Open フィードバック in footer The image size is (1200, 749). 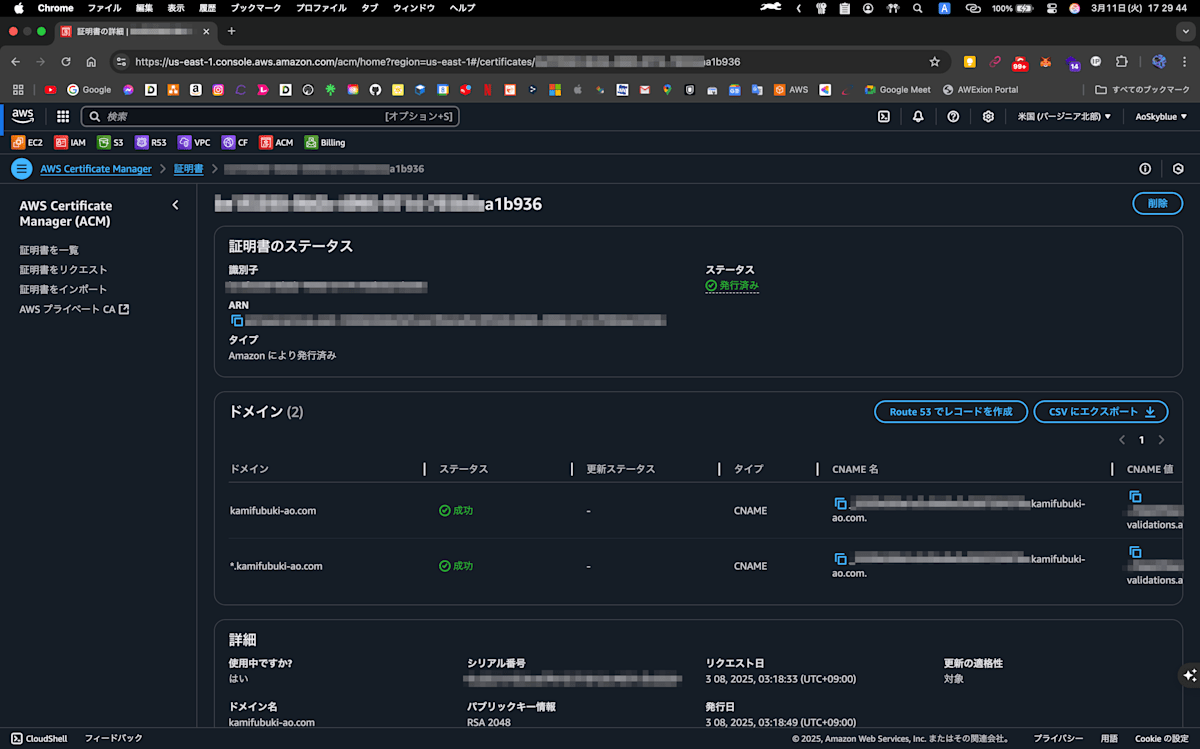[113, 738]
